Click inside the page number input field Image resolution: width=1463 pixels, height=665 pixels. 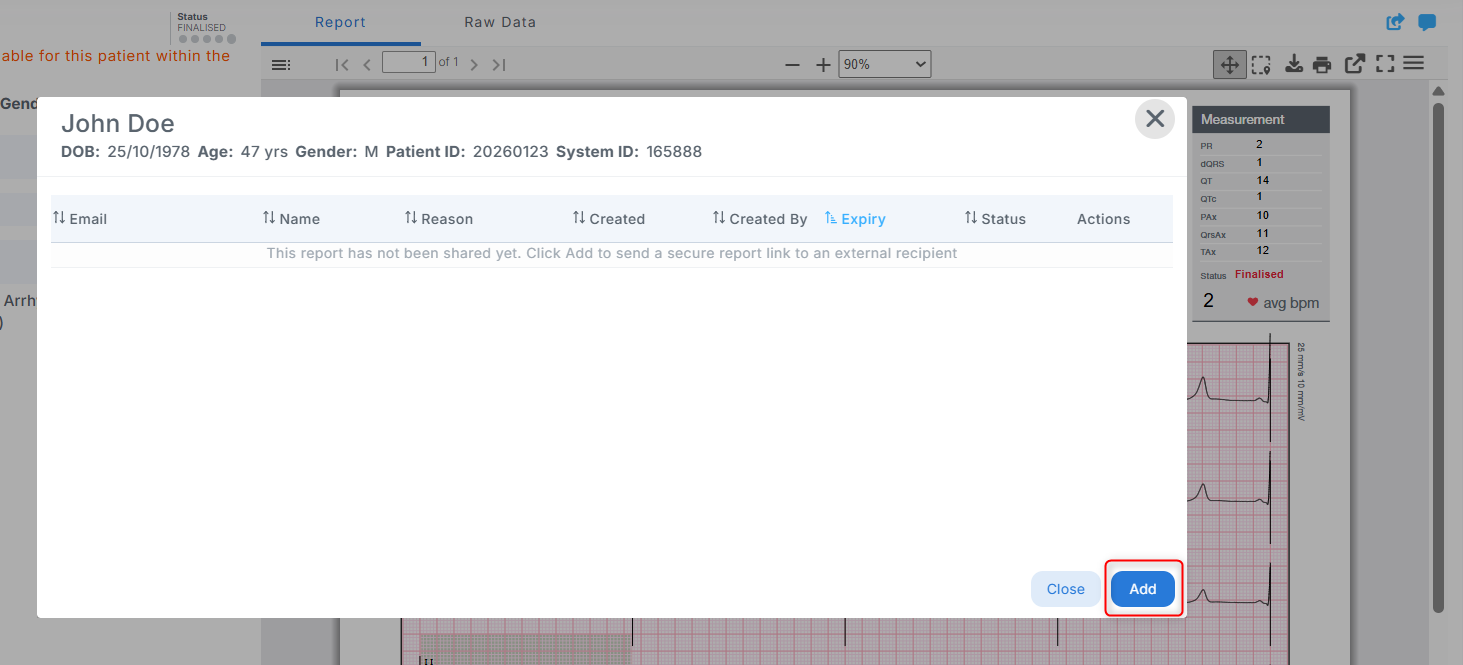pos(409,61)
